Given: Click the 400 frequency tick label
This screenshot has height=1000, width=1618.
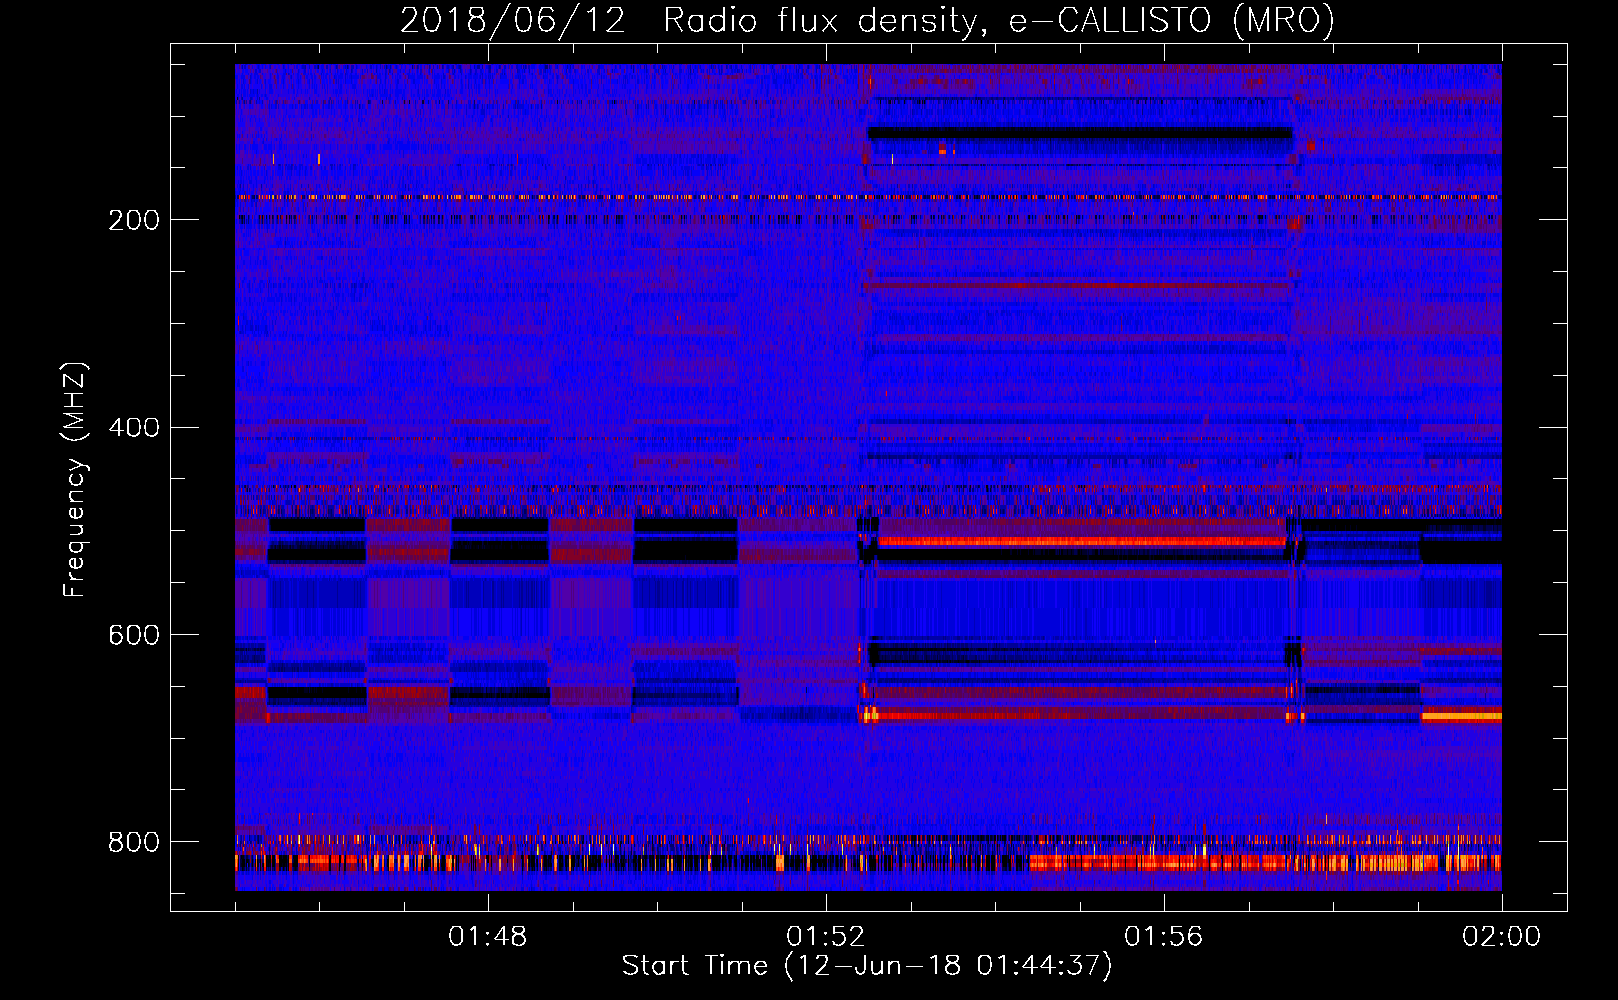Looking at the screenshot, I should click(x=134, y=428).
